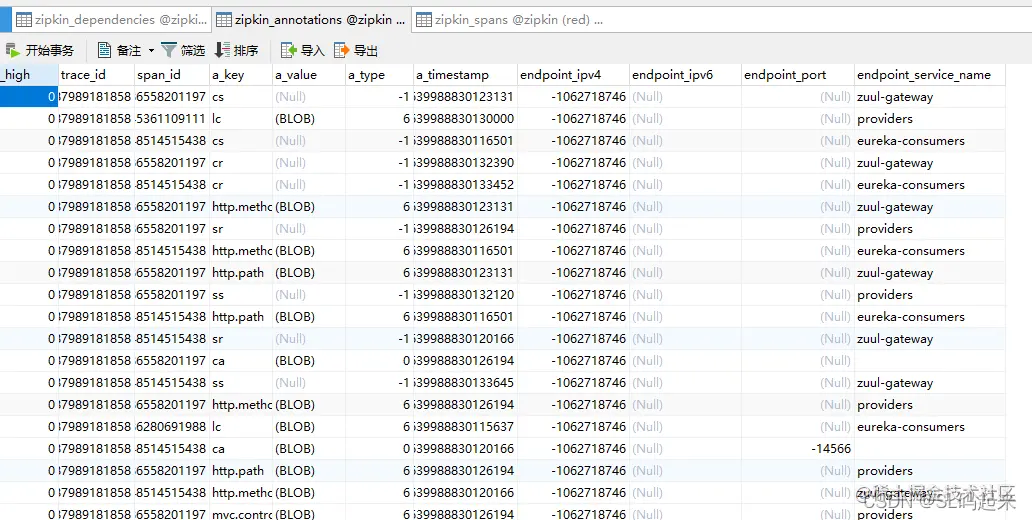
Task: Select the zipkin_annotations table tab
Action: [x=311, y=20]
